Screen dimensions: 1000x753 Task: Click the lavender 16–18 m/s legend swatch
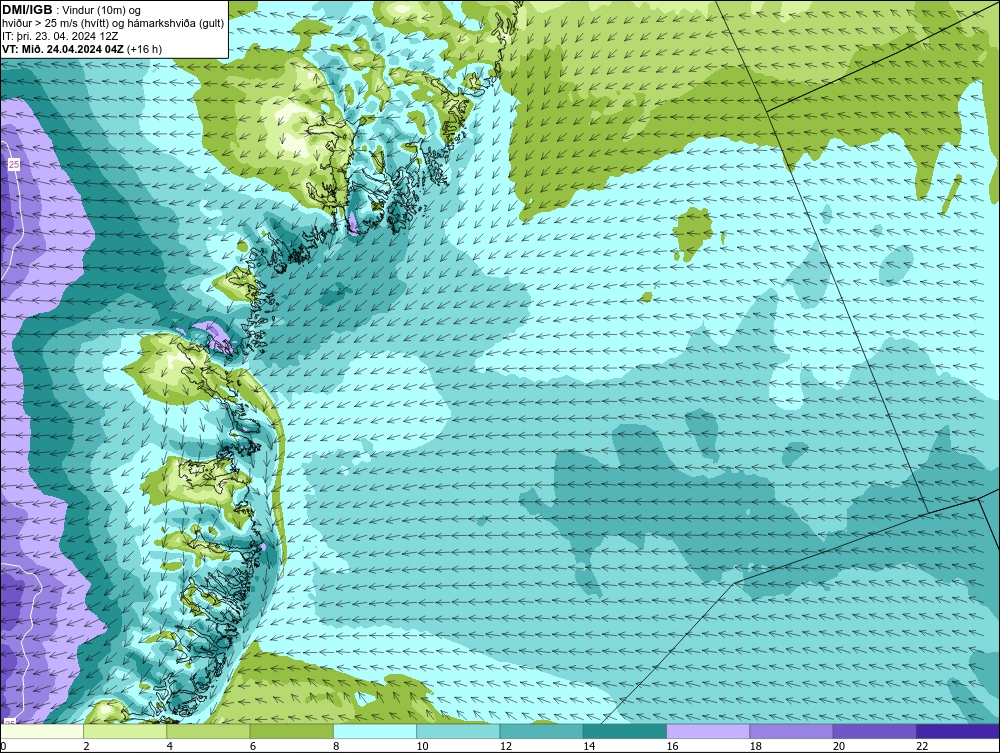tap(708, 731)
